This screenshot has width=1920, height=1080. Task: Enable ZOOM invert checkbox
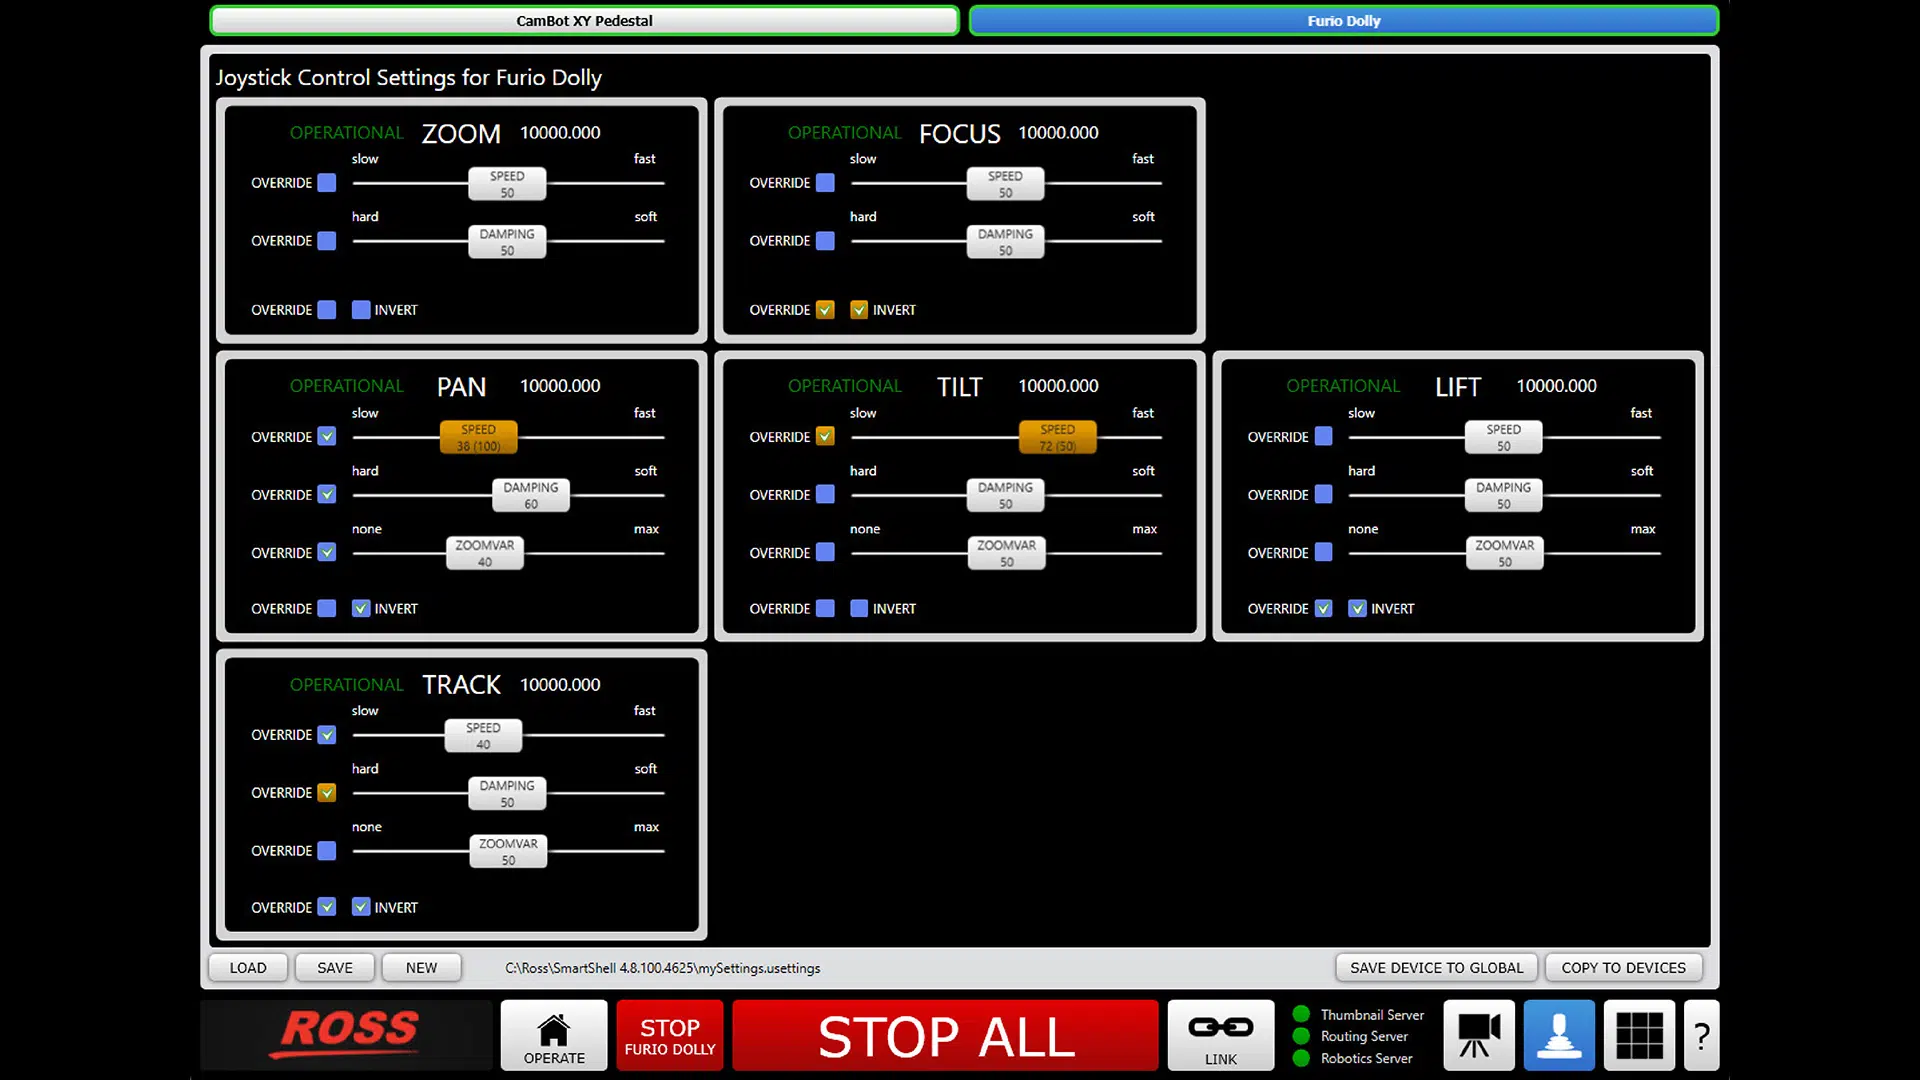pos(361,310)
